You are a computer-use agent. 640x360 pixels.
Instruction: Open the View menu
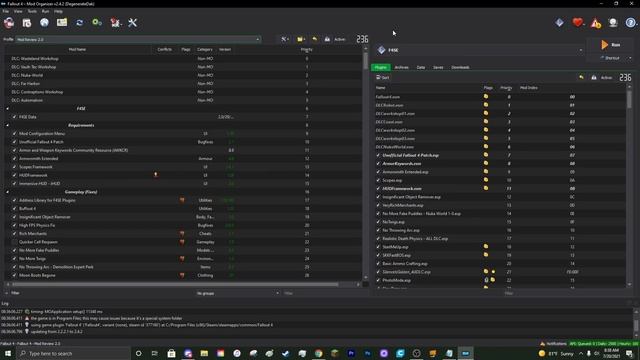pos(18,11)
